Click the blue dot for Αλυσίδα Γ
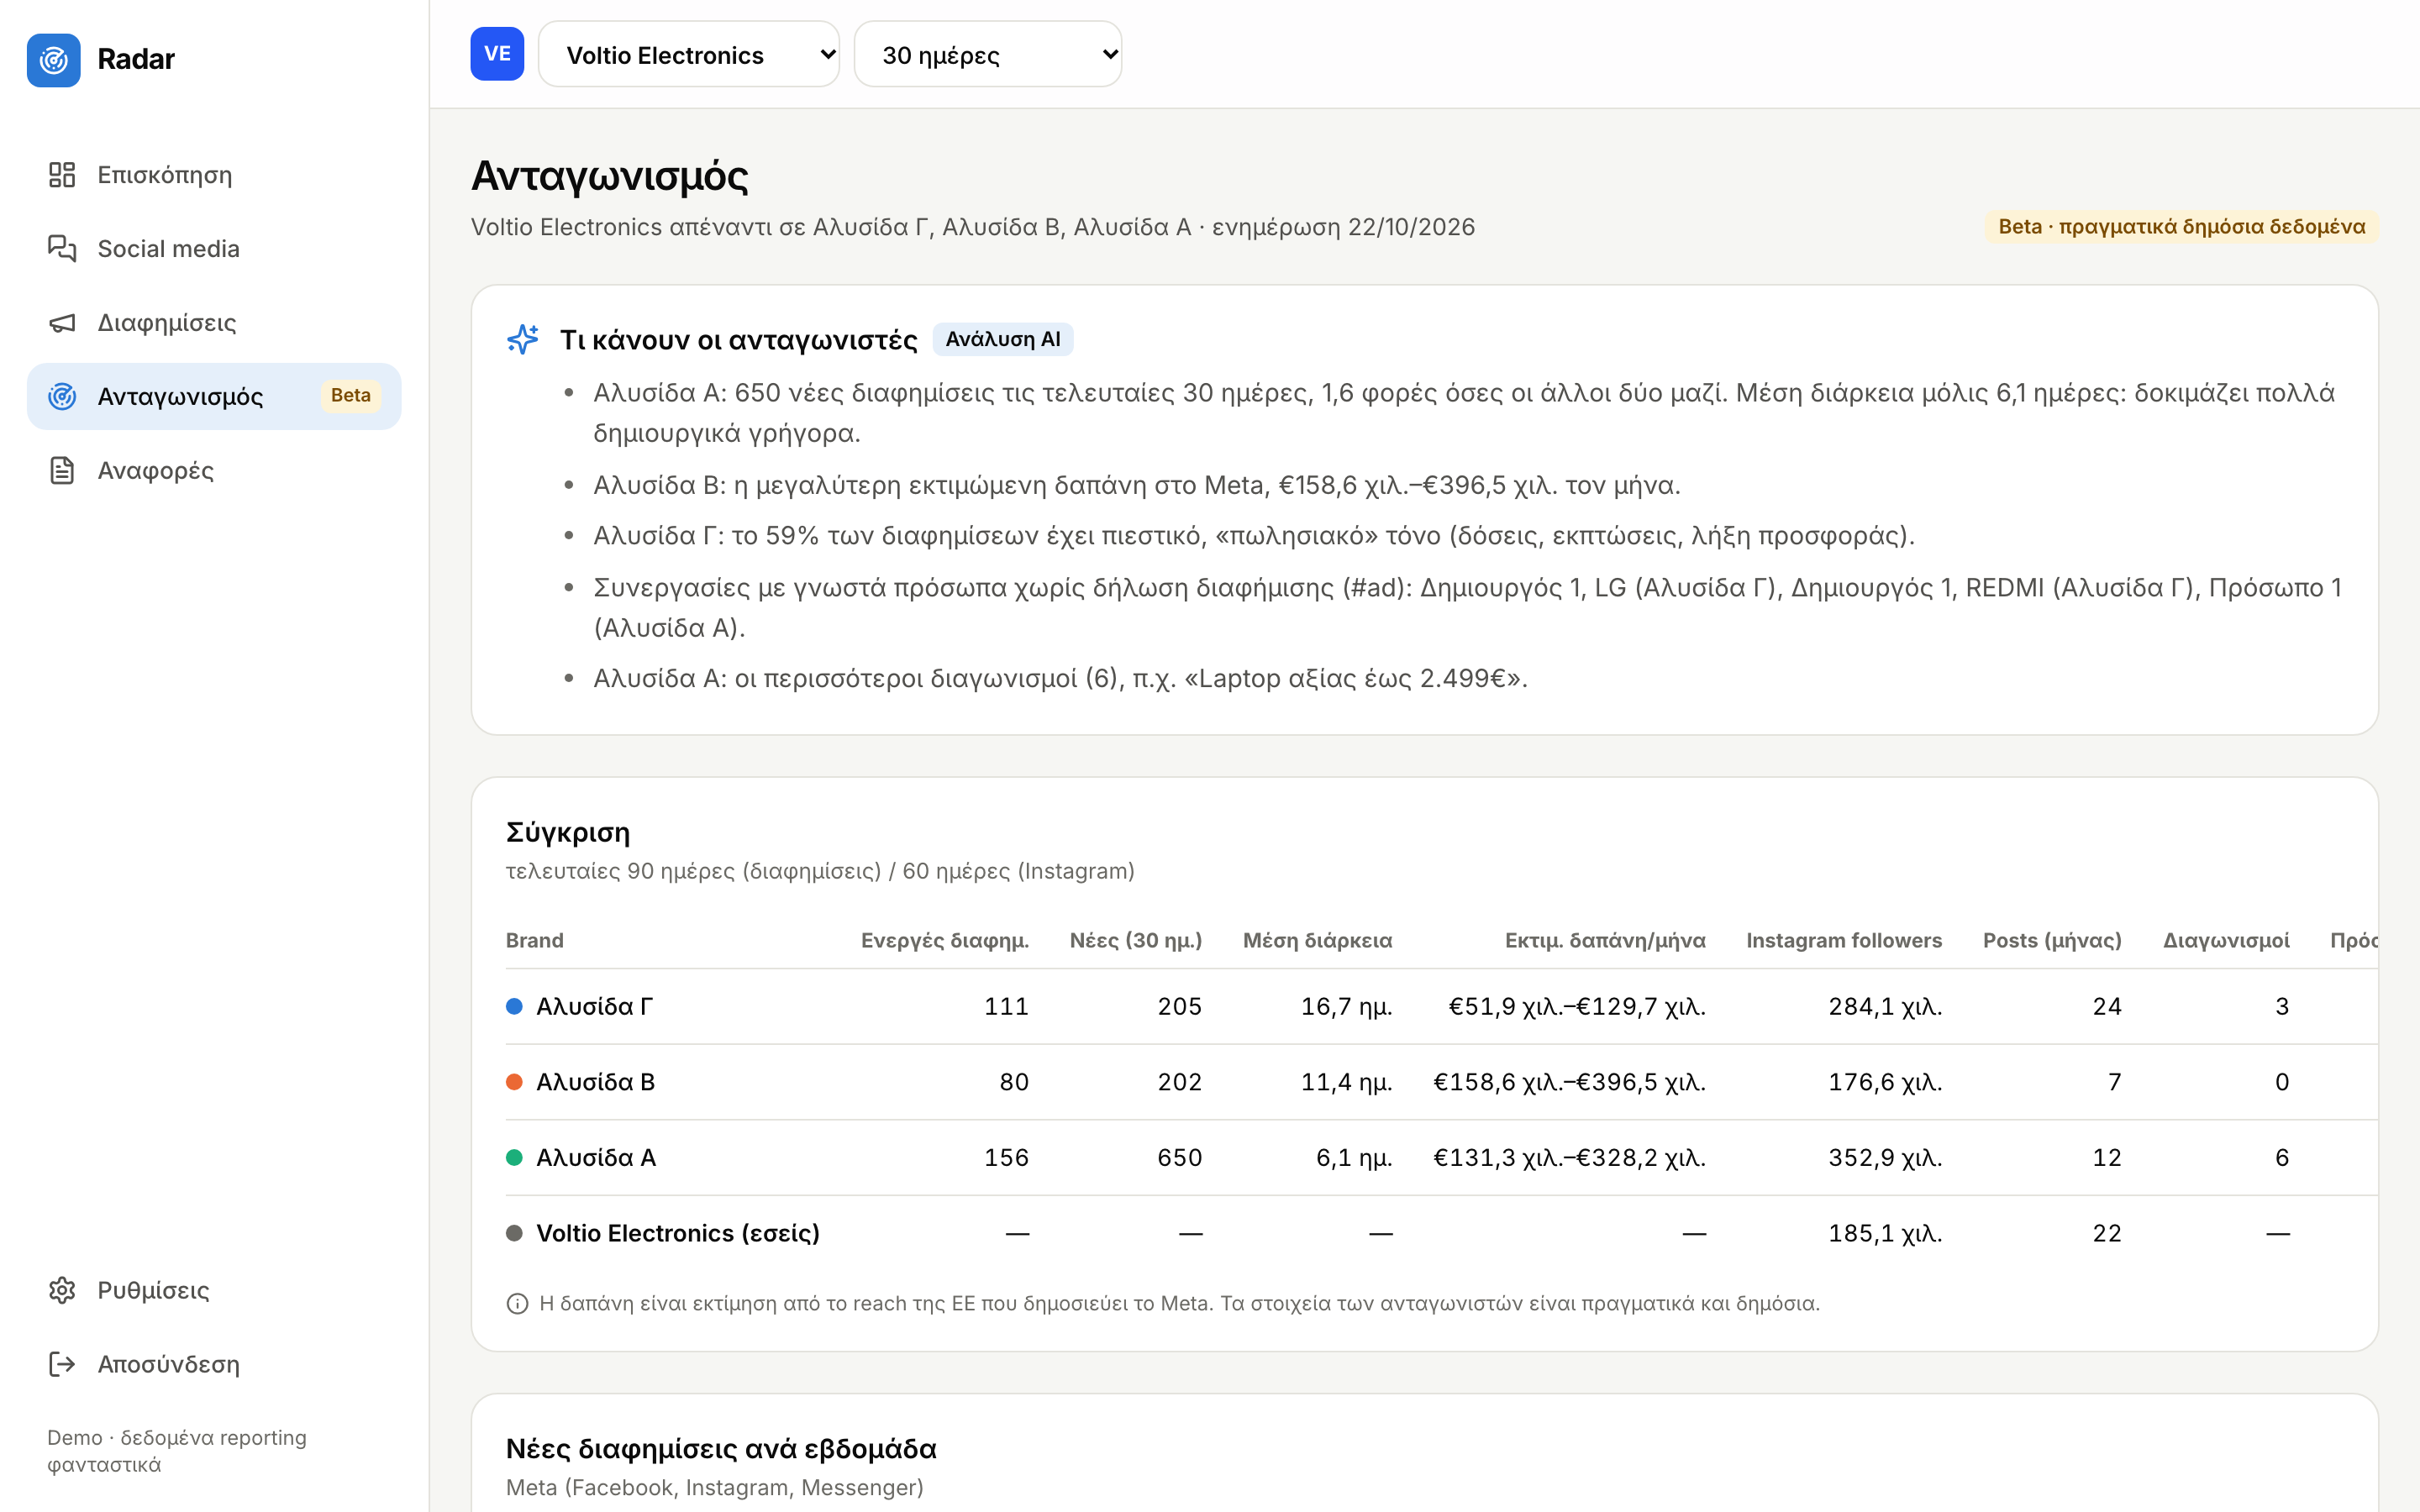The height and width of the screenshot is (1512, 2420). click(514, 1006)
